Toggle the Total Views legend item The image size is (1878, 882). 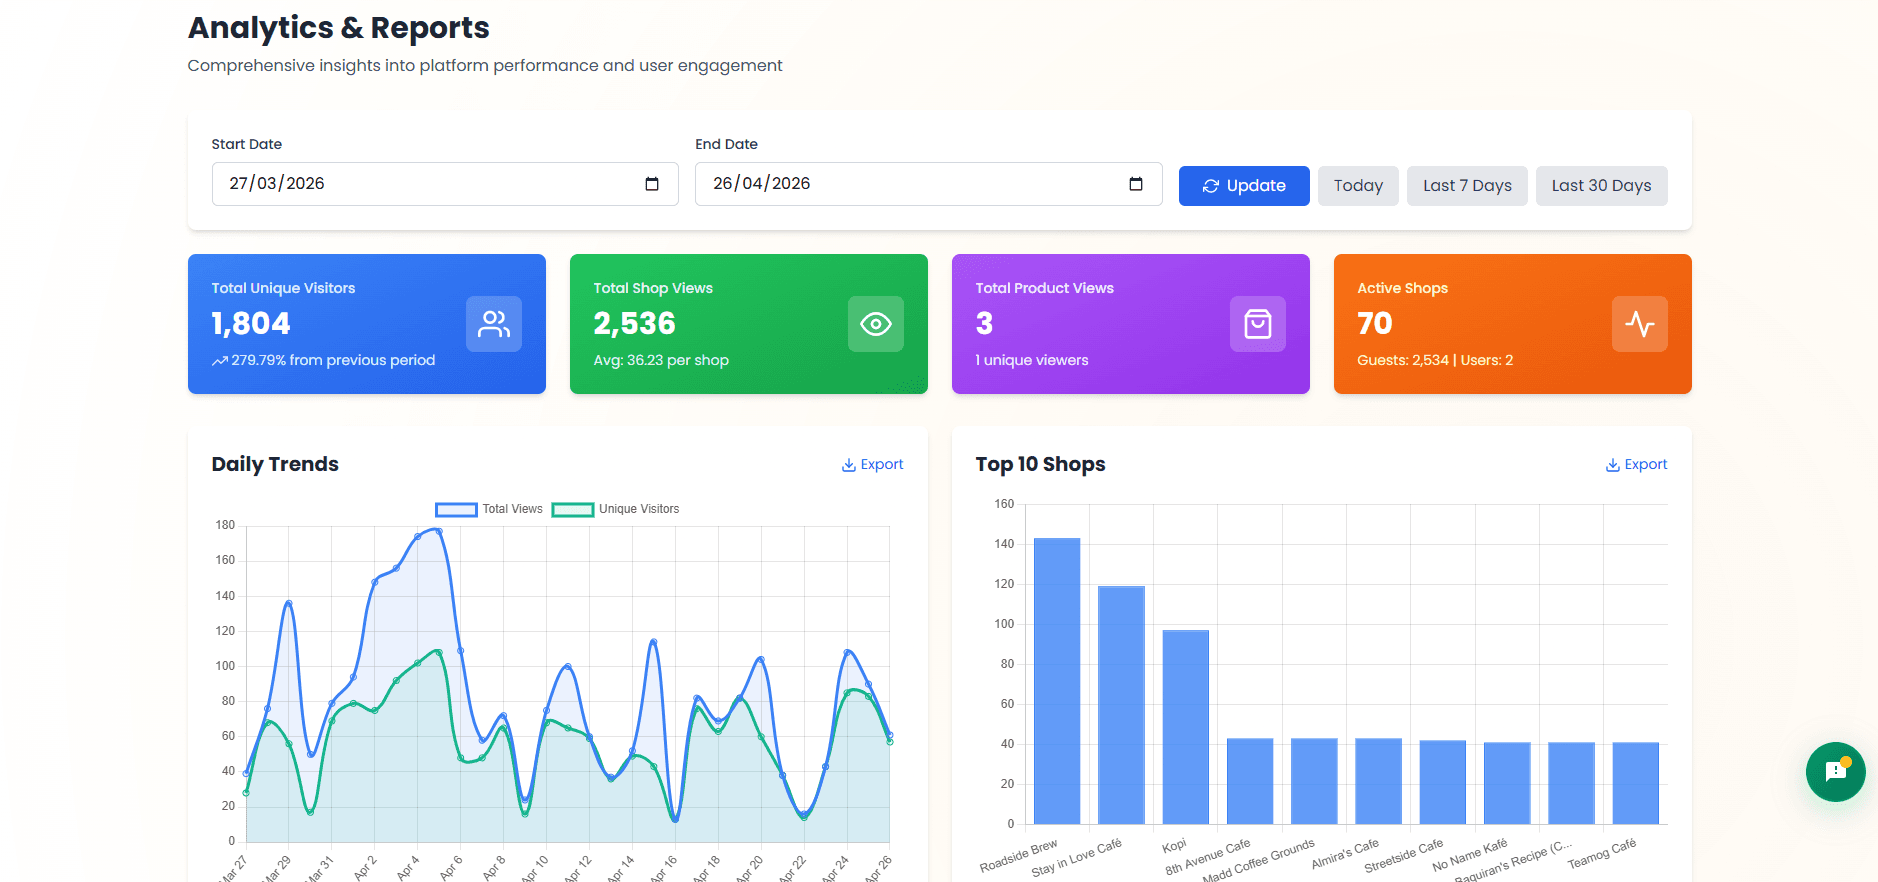[x=489, y=509]
